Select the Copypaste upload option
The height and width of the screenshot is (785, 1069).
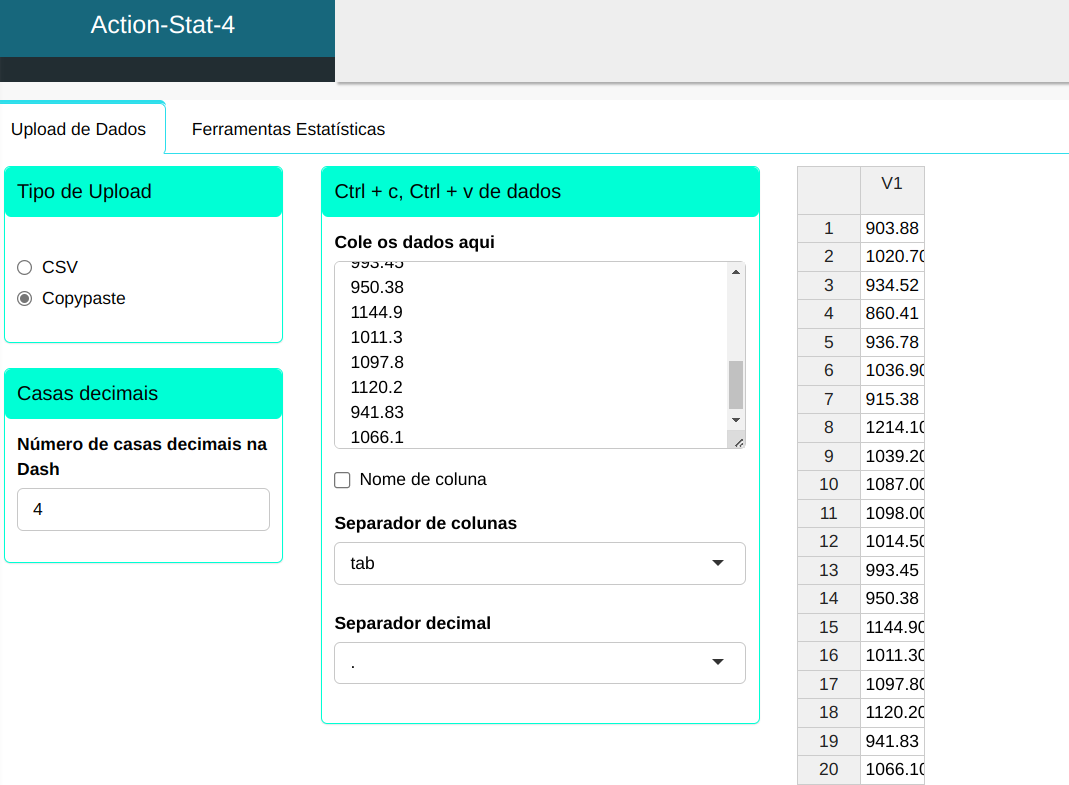25,299
